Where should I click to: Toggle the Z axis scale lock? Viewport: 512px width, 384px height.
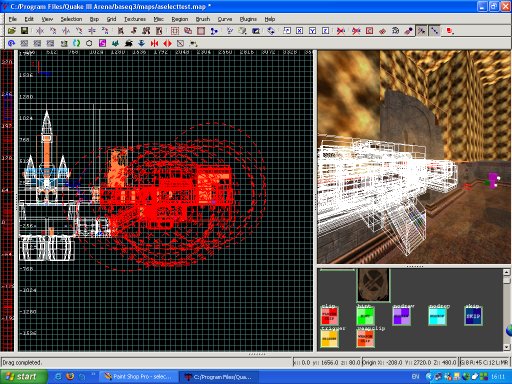[325, 31]
